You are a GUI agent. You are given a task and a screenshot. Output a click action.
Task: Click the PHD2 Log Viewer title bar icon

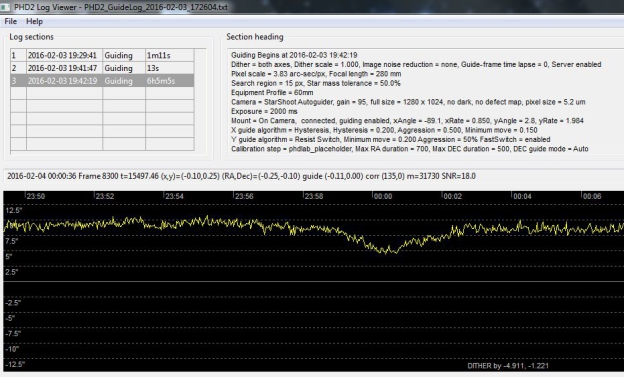click(x=5, y=7)
